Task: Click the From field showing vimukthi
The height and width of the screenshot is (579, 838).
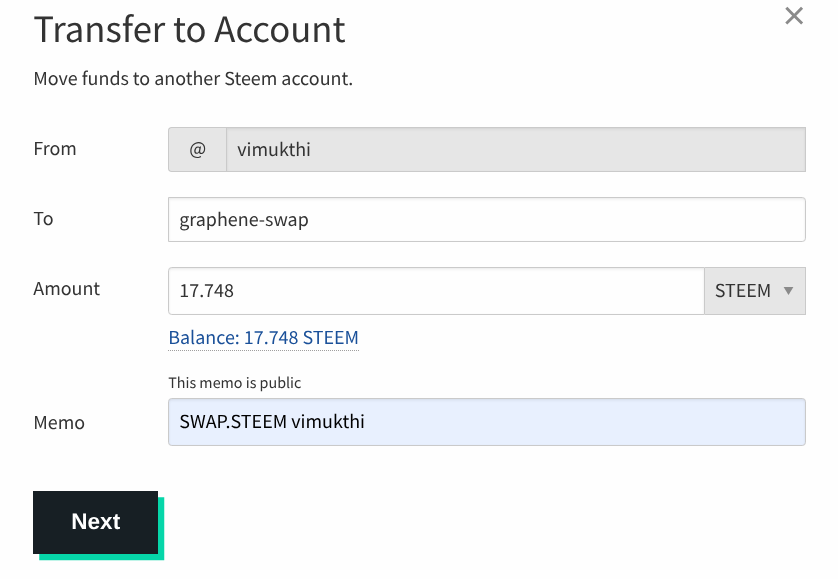Action: click(x=515, y=149)
